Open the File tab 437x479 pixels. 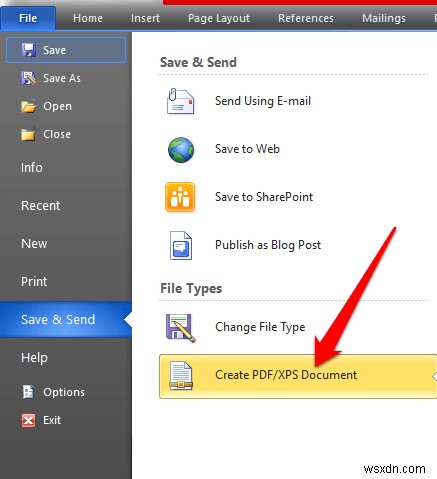click(x=28, y=18)
